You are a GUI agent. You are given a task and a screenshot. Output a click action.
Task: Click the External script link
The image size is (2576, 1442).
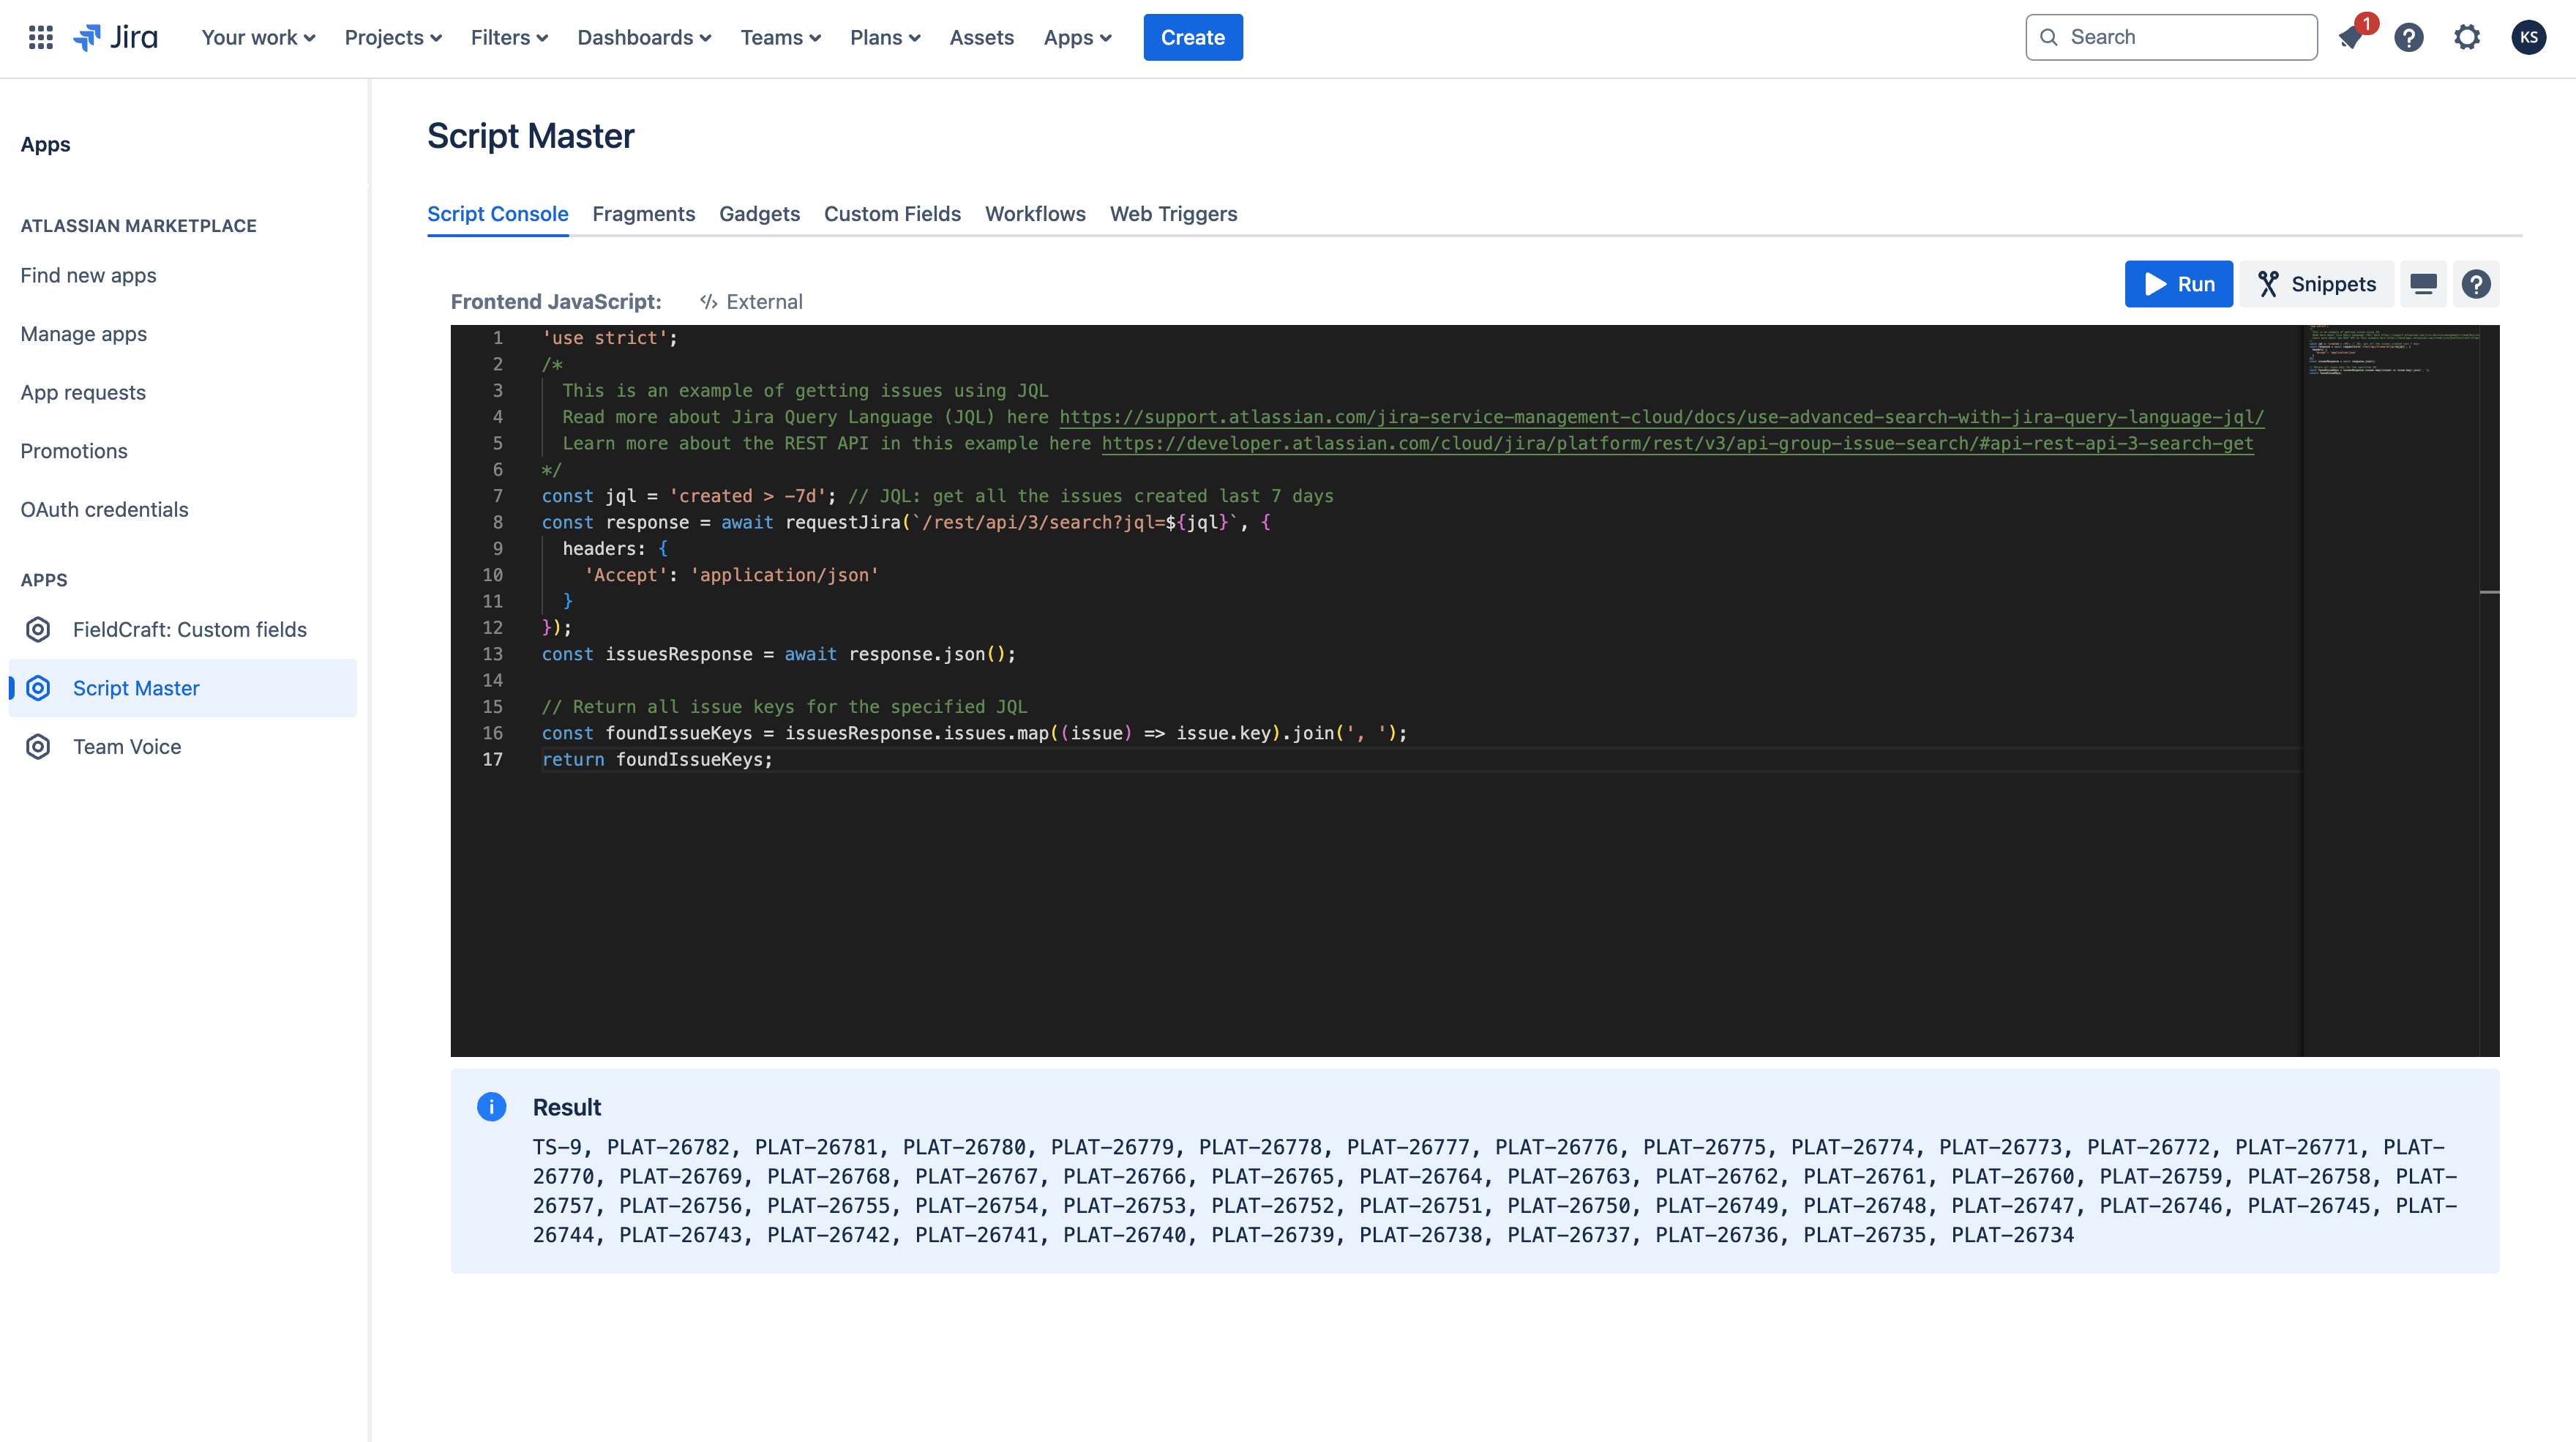751,302
